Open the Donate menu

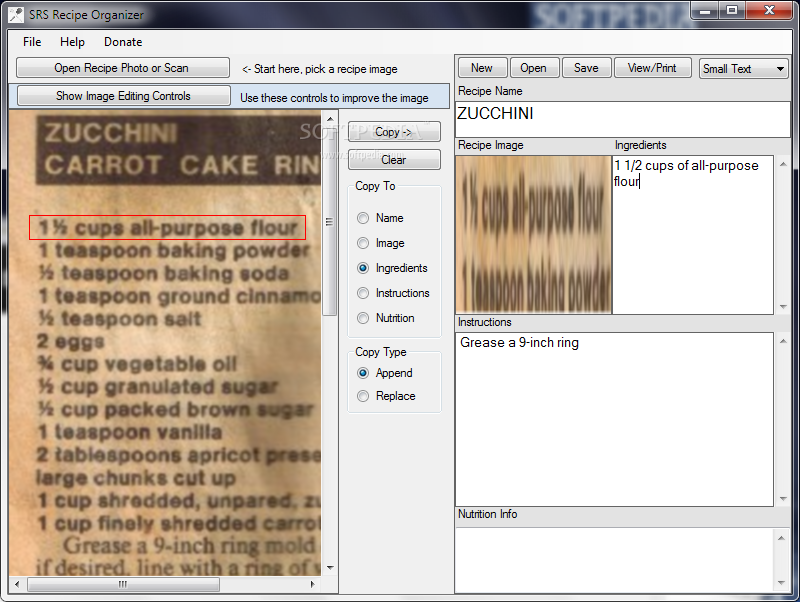coord(123,42)
